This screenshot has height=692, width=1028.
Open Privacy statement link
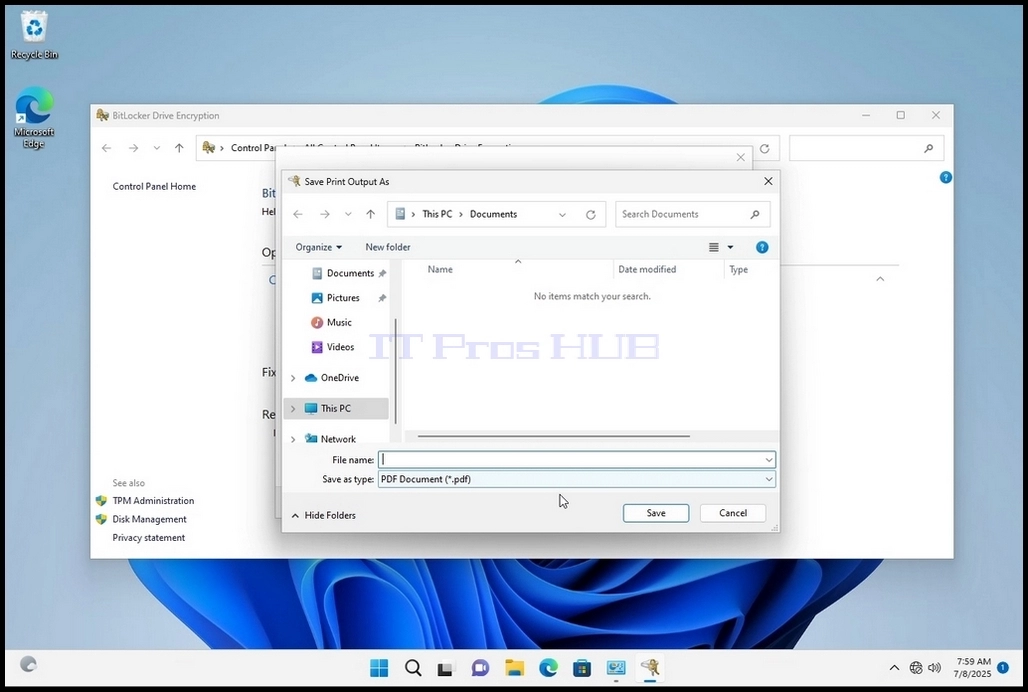(148, 538)
